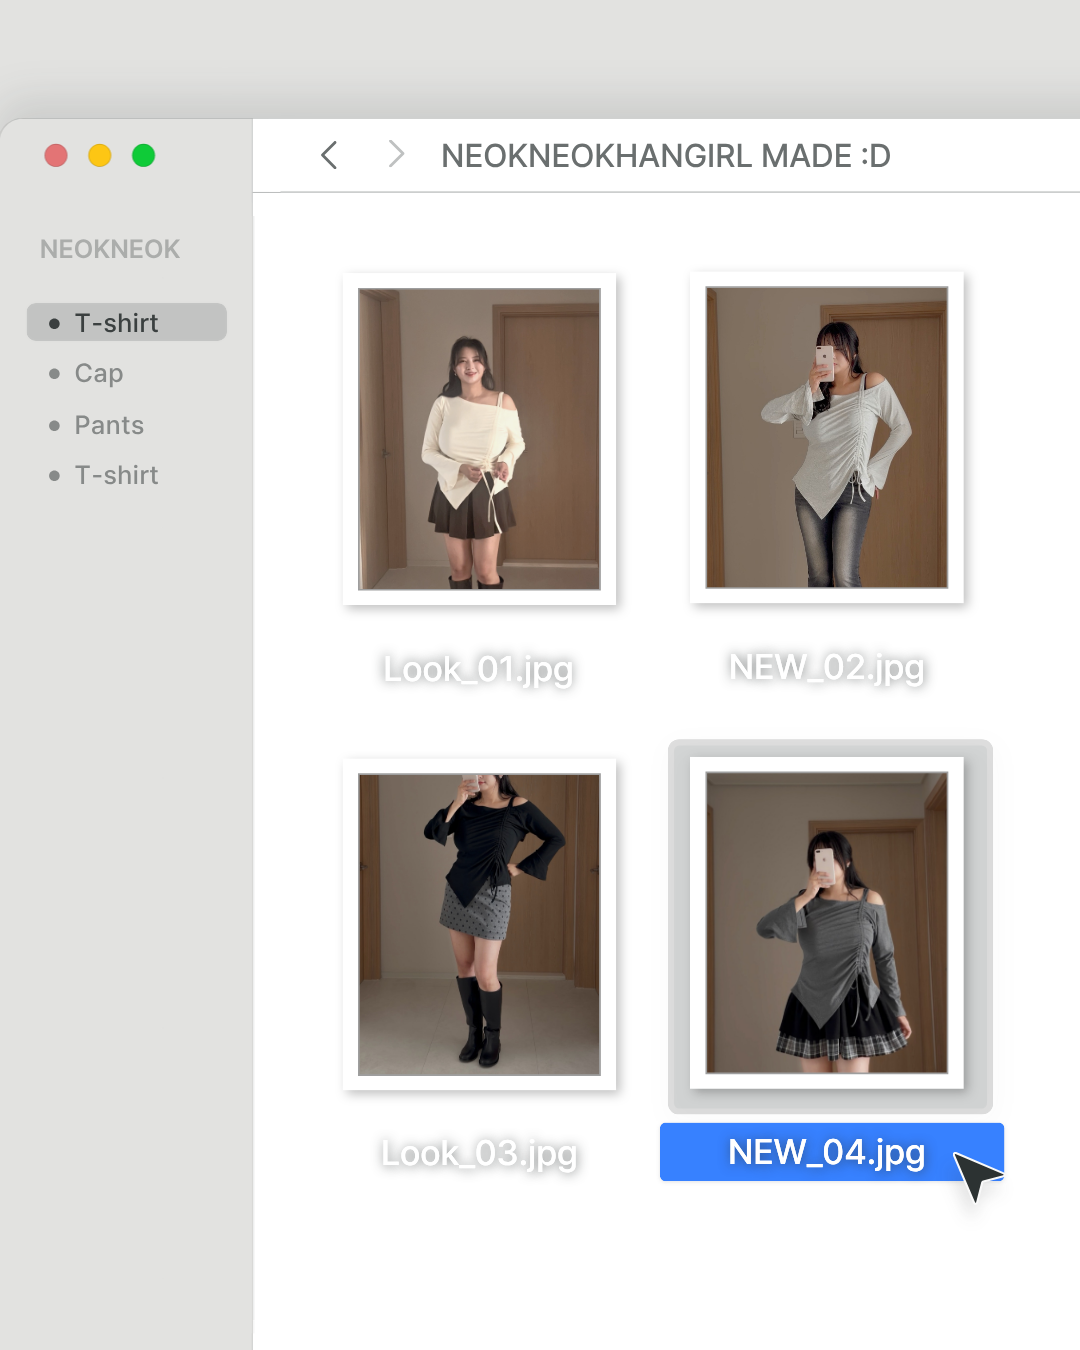Maximize the window with green button
The height and width of the screenshot is (1350, 1080).
(x=144, y=156)
